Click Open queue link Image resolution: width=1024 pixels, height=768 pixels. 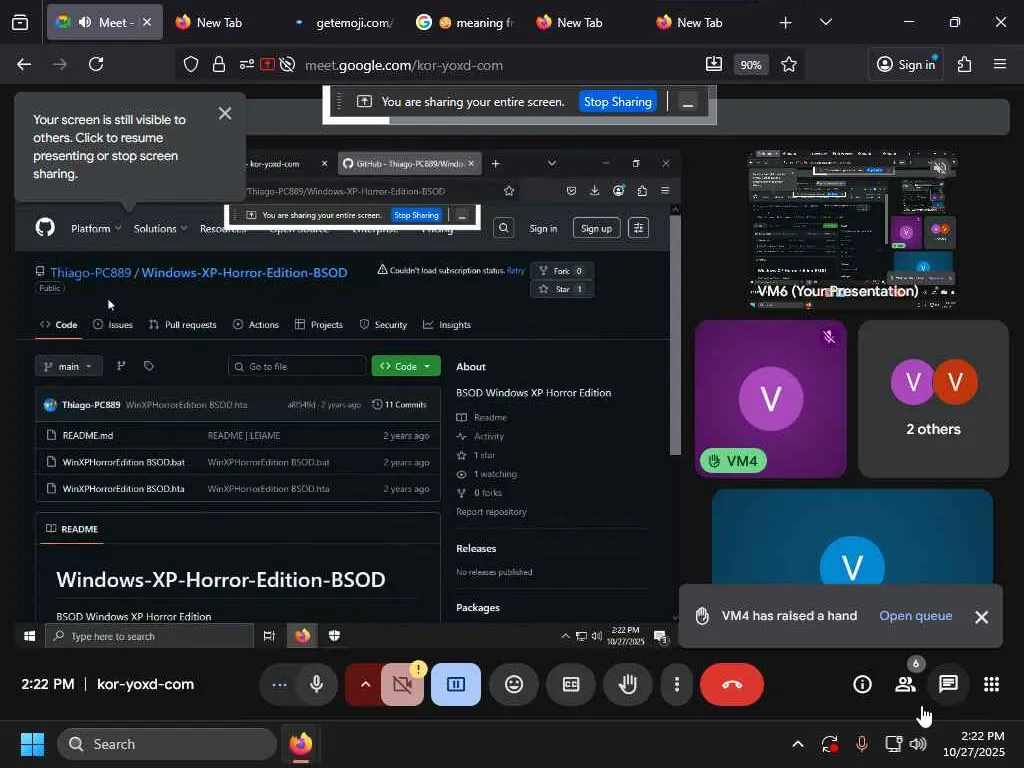[916, 616]
